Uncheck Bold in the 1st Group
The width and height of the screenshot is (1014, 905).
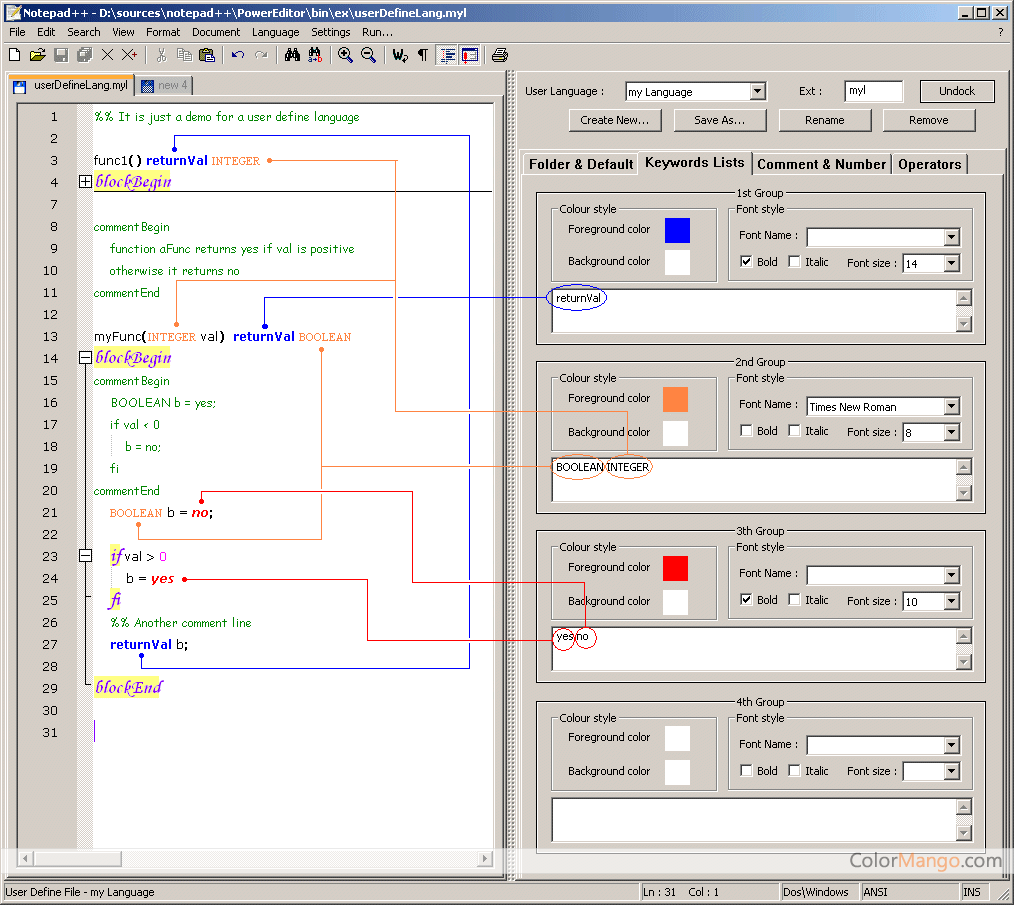[x=746, y=262]
